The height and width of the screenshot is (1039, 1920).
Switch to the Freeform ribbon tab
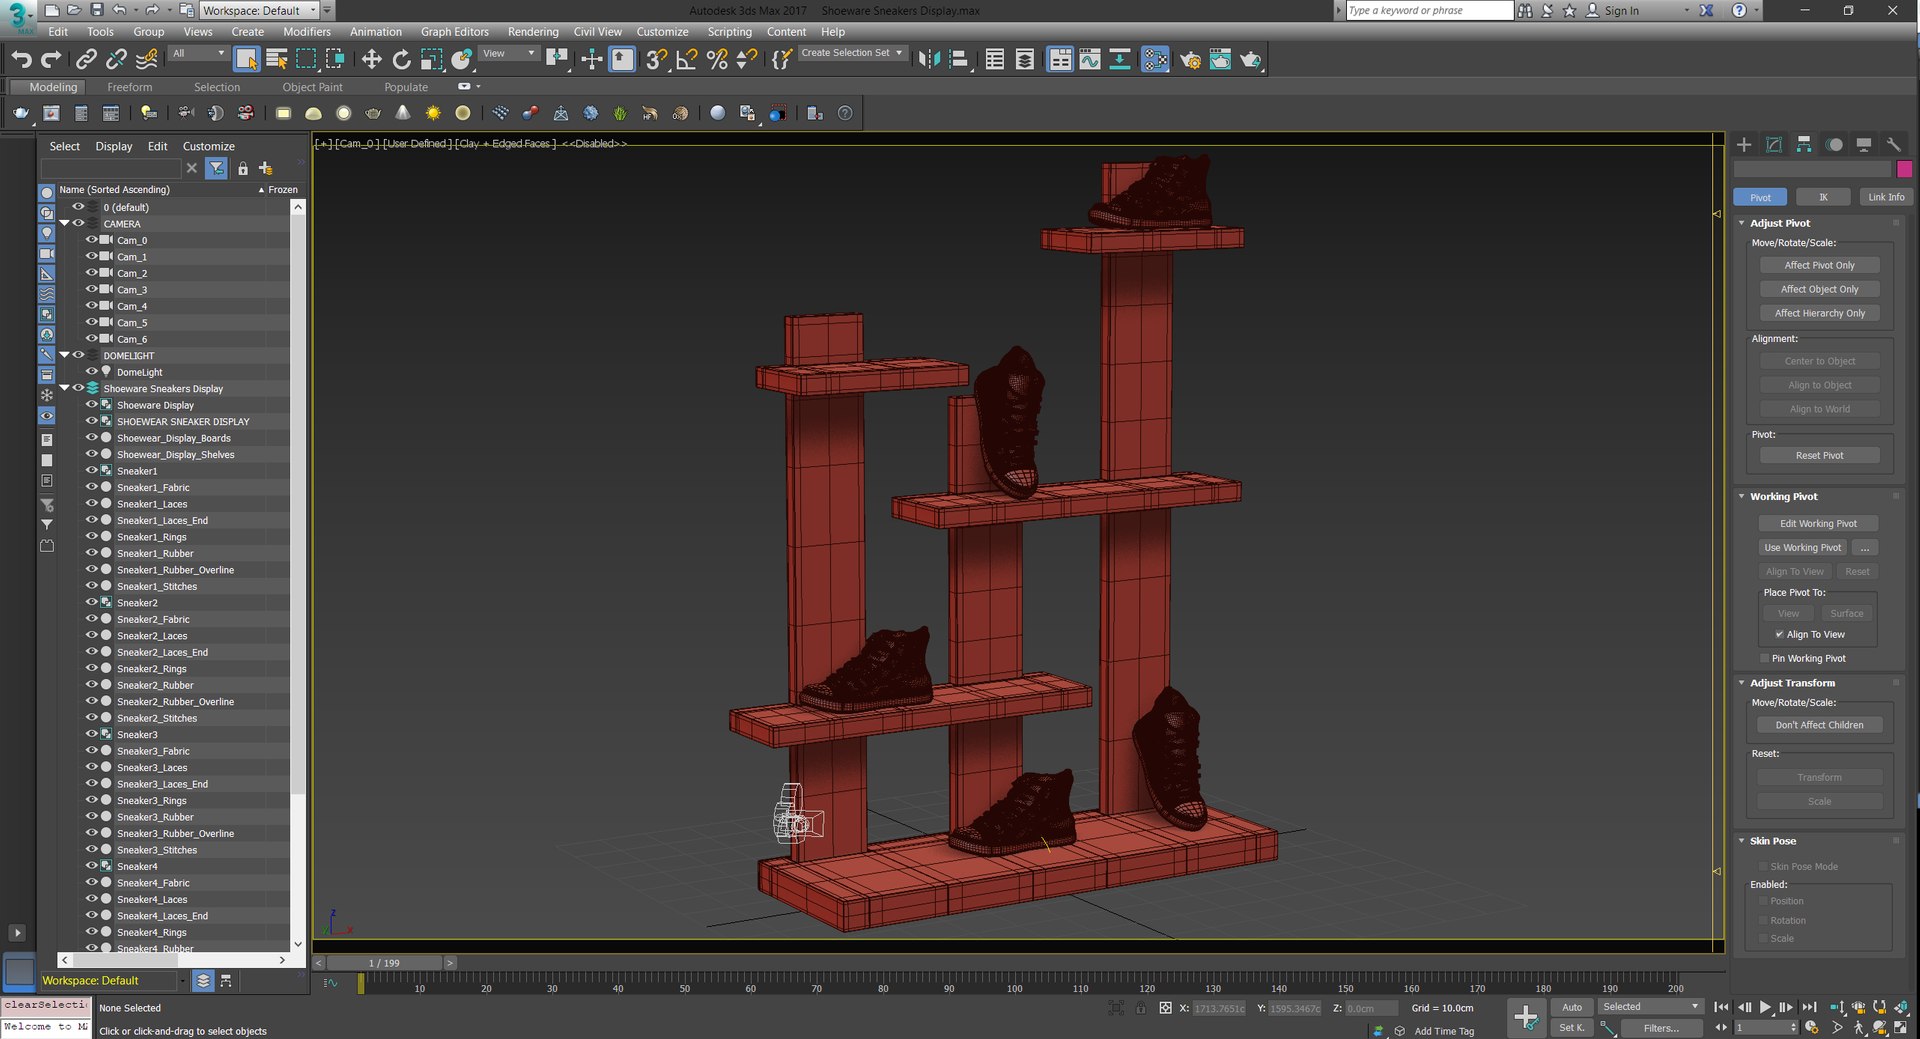[129, 87]
